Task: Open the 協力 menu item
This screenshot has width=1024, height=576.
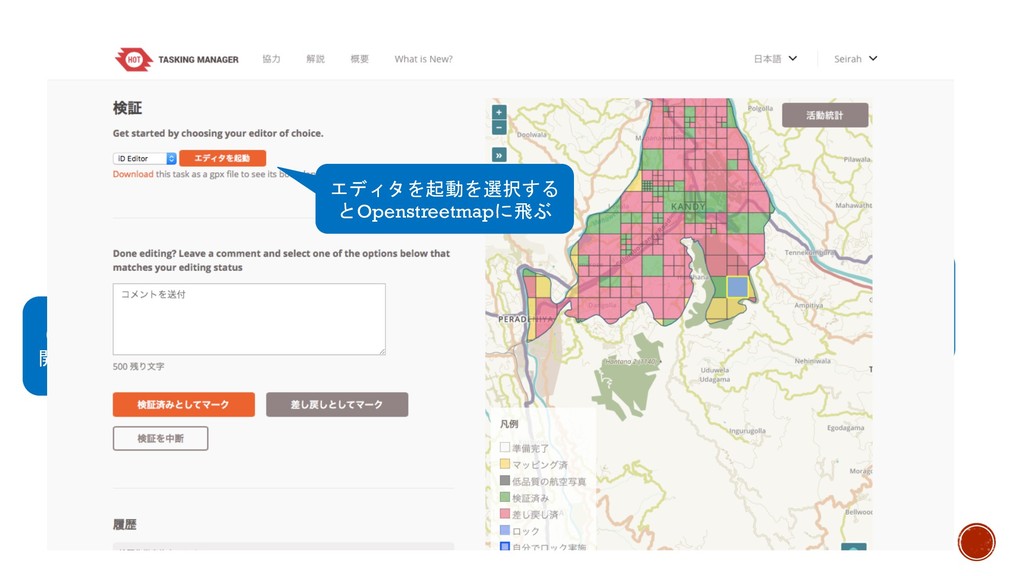Action: pyautogui.click(x=271, y=59)
